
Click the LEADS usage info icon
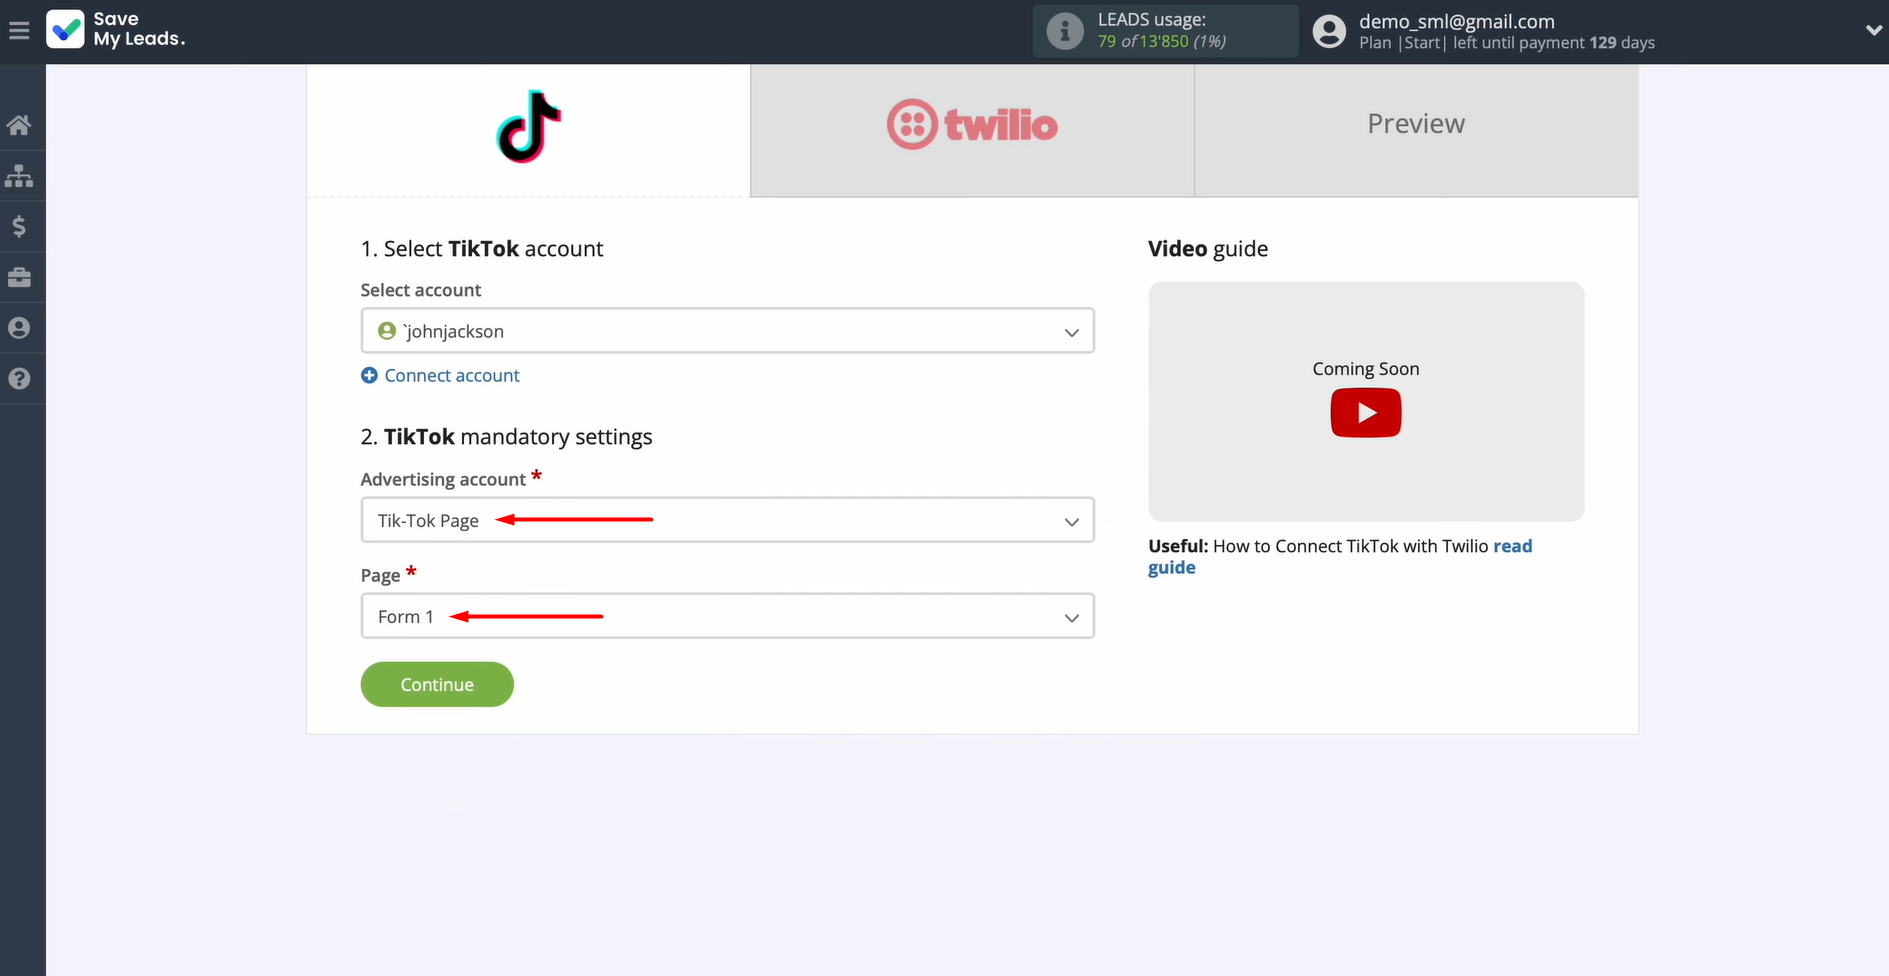(1063, 31)
